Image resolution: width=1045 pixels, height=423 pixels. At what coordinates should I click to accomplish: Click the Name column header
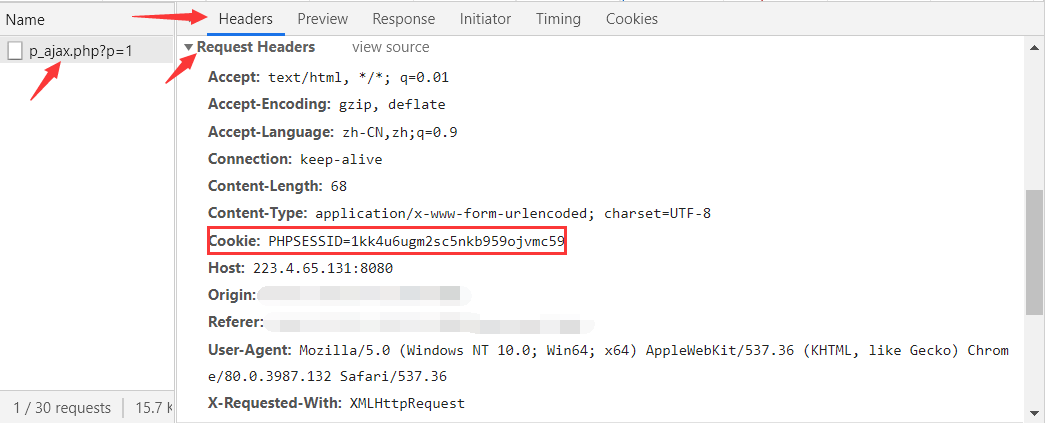pyautogui.click(x=26, y=19)
